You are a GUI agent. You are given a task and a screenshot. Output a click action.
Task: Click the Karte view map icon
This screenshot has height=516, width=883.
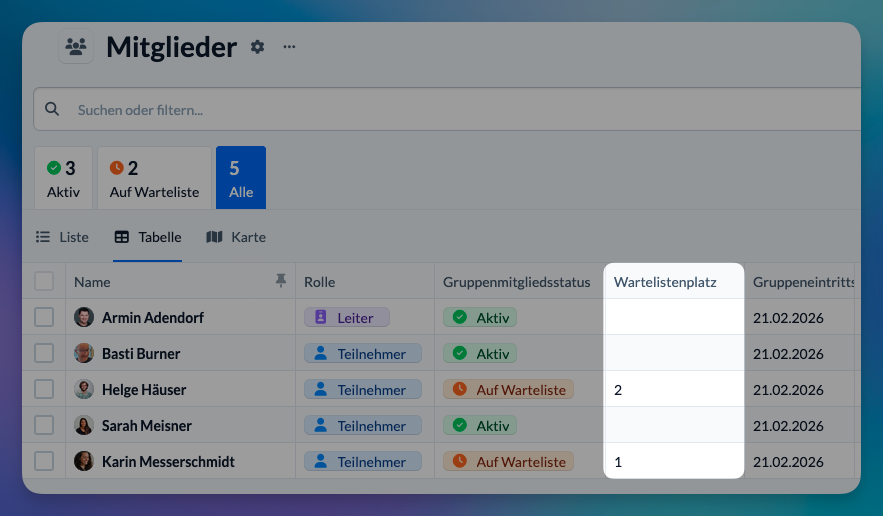pyautogui.click(x=214, y=237)
